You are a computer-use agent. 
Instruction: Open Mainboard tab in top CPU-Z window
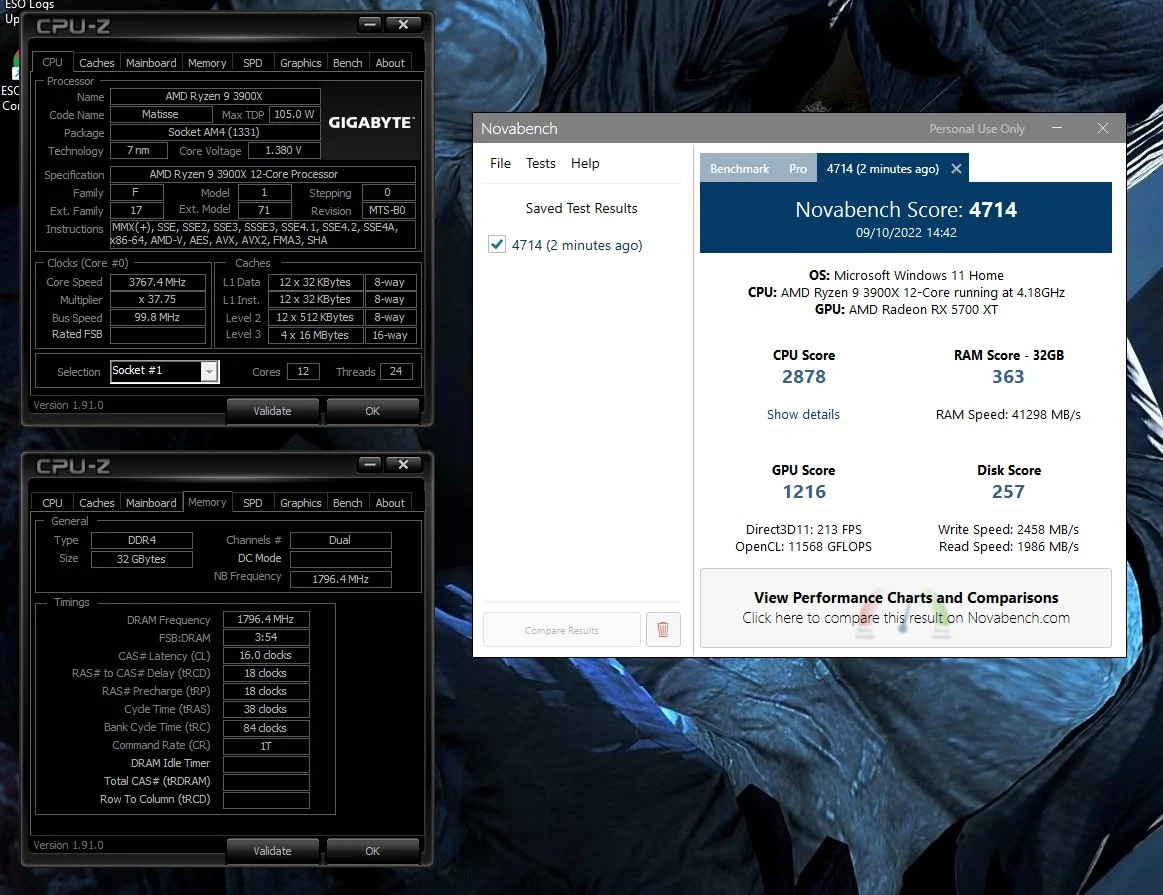(x=151, y=63)
